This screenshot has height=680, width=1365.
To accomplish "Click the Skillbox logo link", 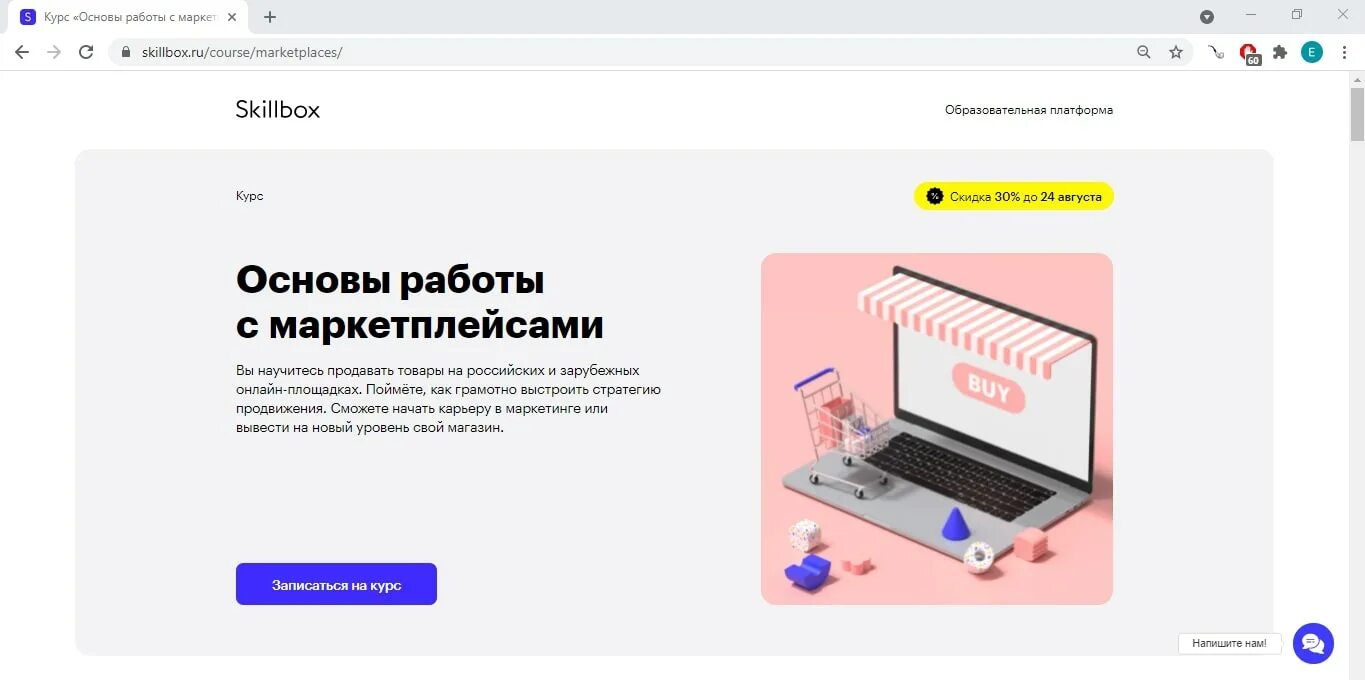I will (278, 110).
